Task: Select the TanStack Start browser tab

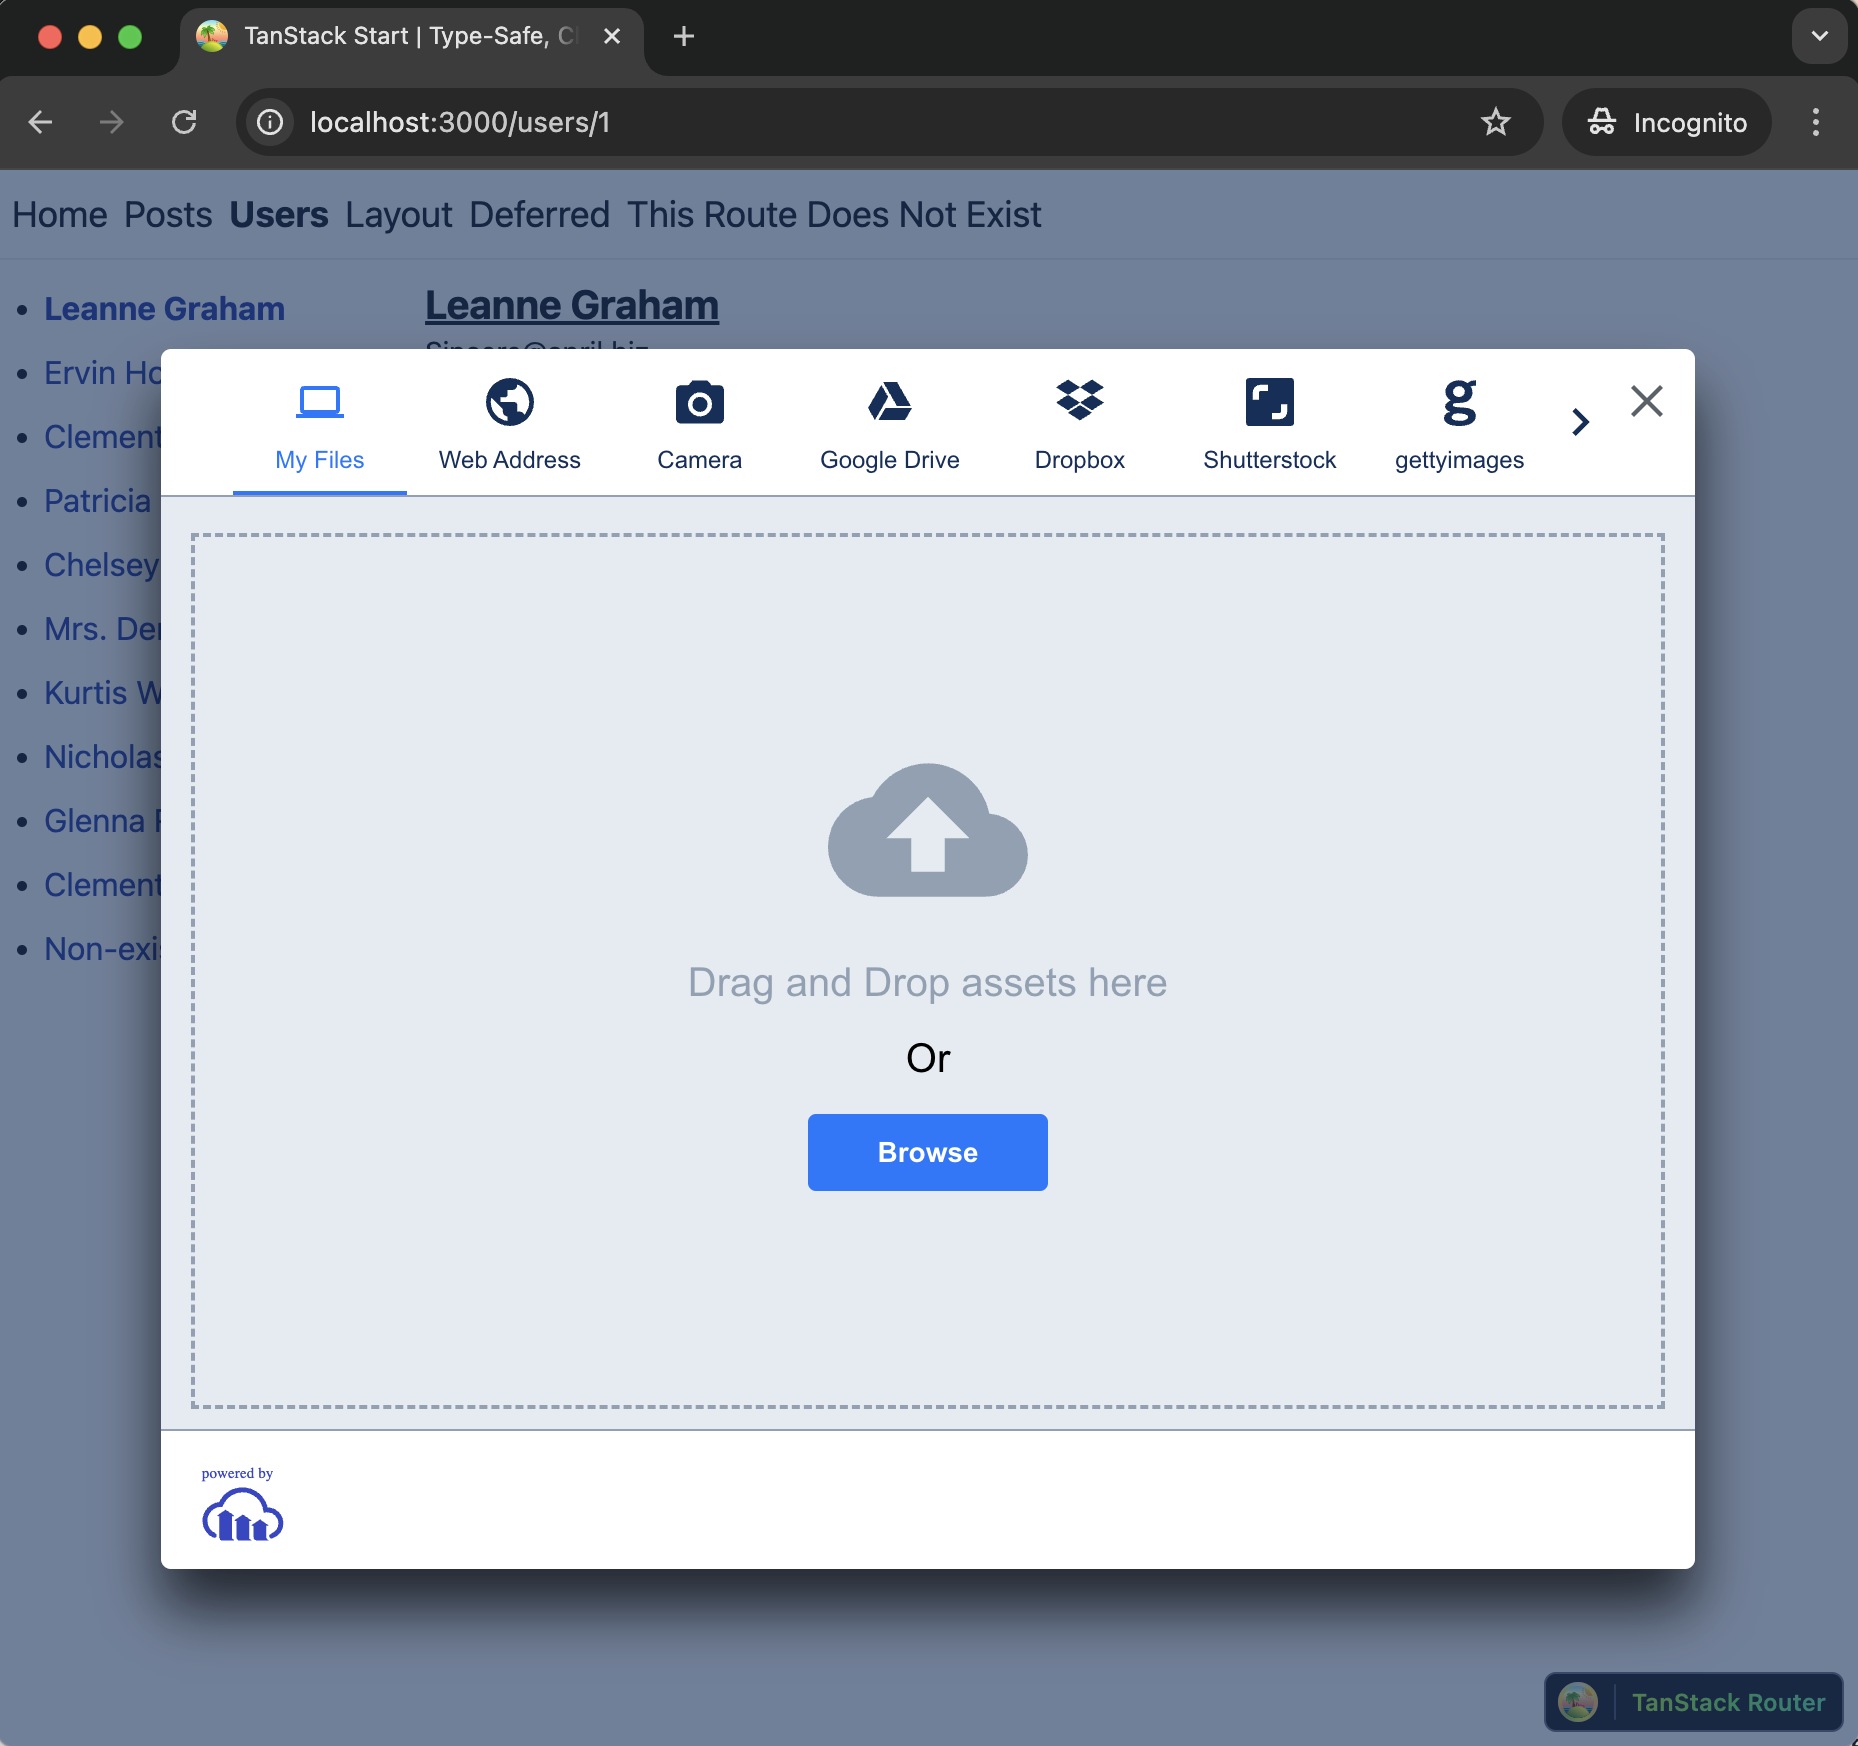Action: [411, 37]
